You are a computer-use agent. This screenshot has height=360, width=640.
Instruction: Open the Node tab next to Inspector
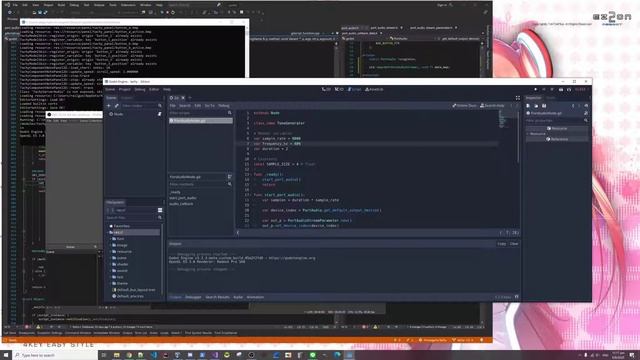[551, 98]
